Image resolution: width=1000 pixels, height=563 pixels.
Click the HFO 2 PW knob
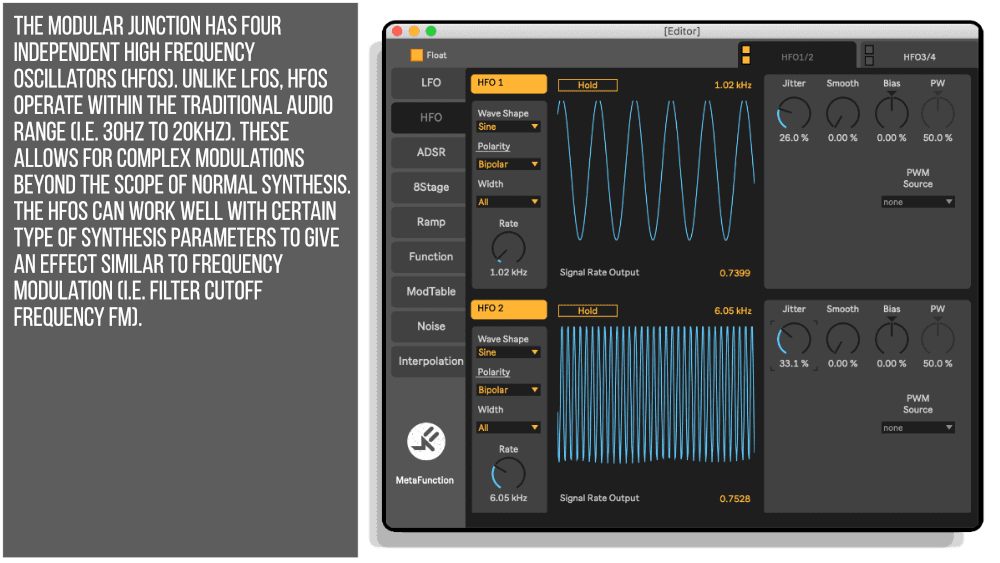coord(937,339)
